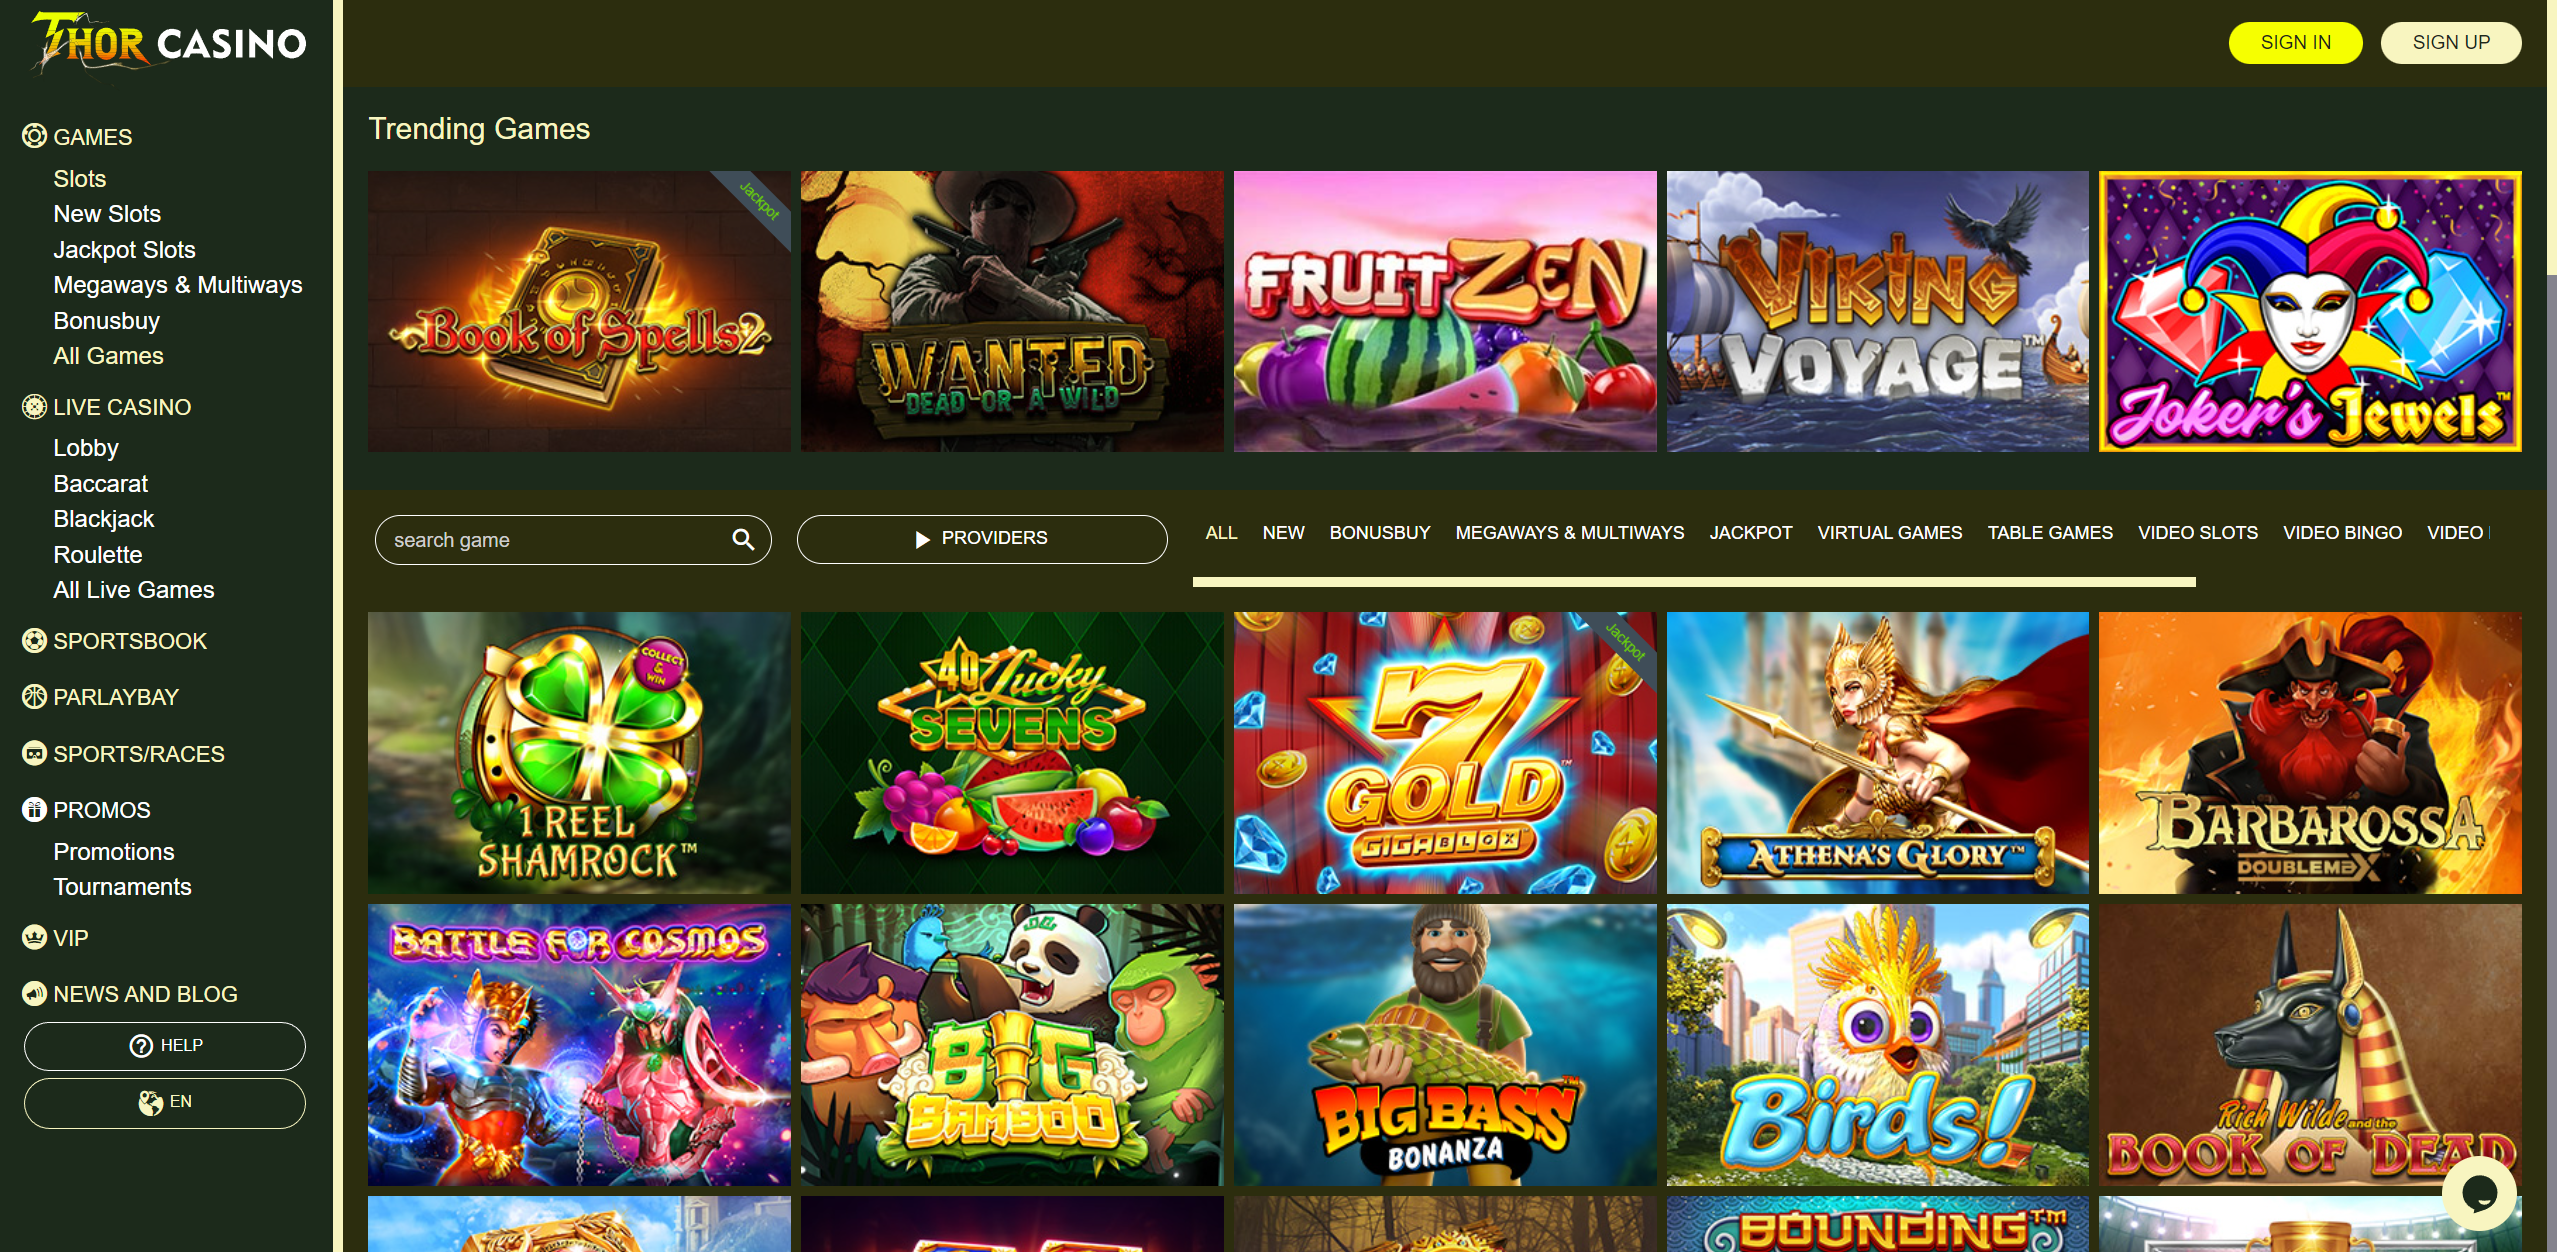Open the Help button in sidebar
The height and width of the screenshot is (1252, 2557).
[165, 1046]
